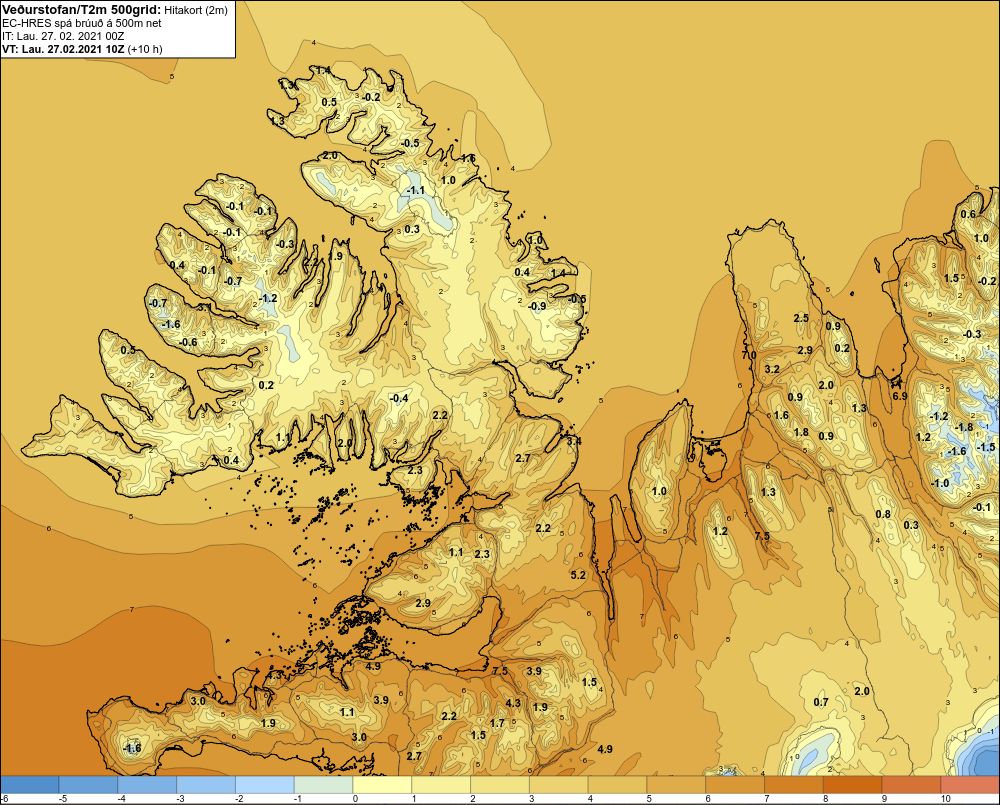Image resolution: width=1000 pixels, height=805 pixels.
Task: Pick the legend swatch between 8 and 9
Action: pos(853,784)
